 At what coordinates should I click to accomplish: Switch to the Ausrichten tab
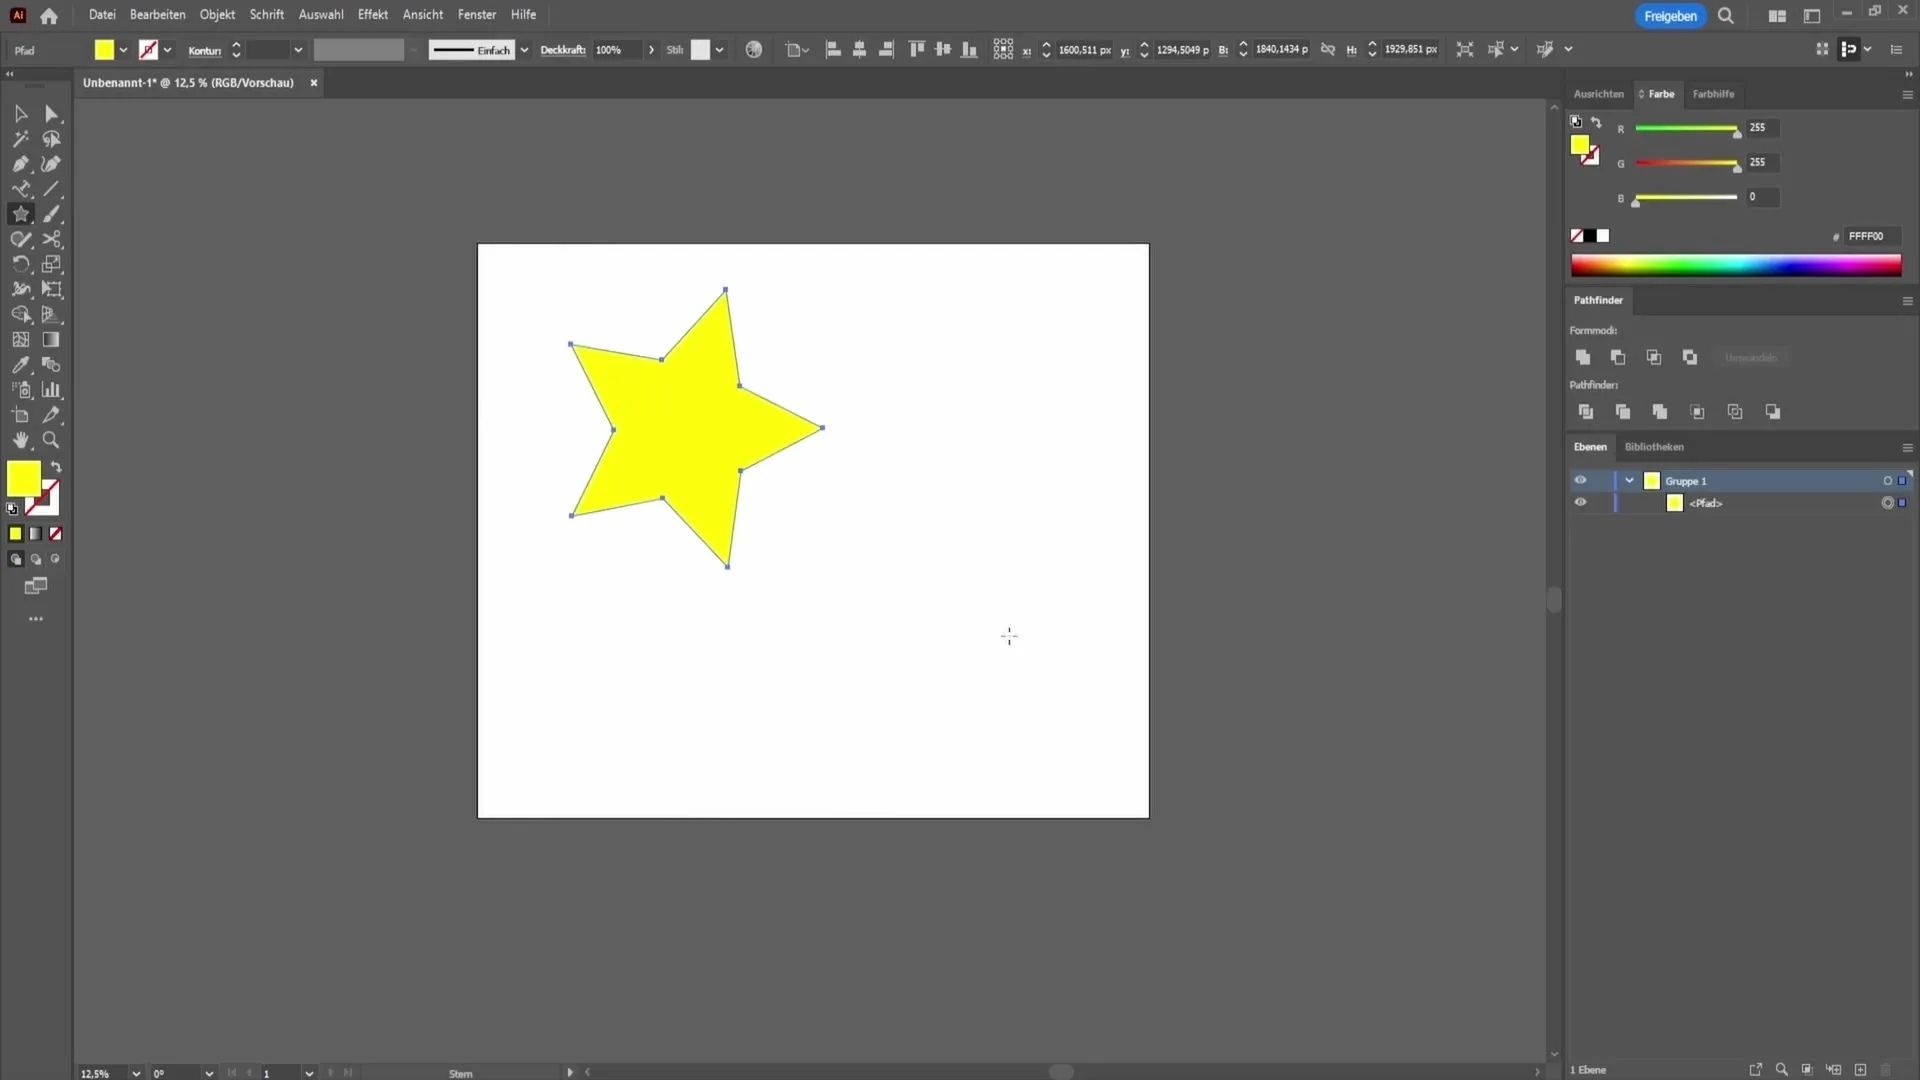(1598, 94)
